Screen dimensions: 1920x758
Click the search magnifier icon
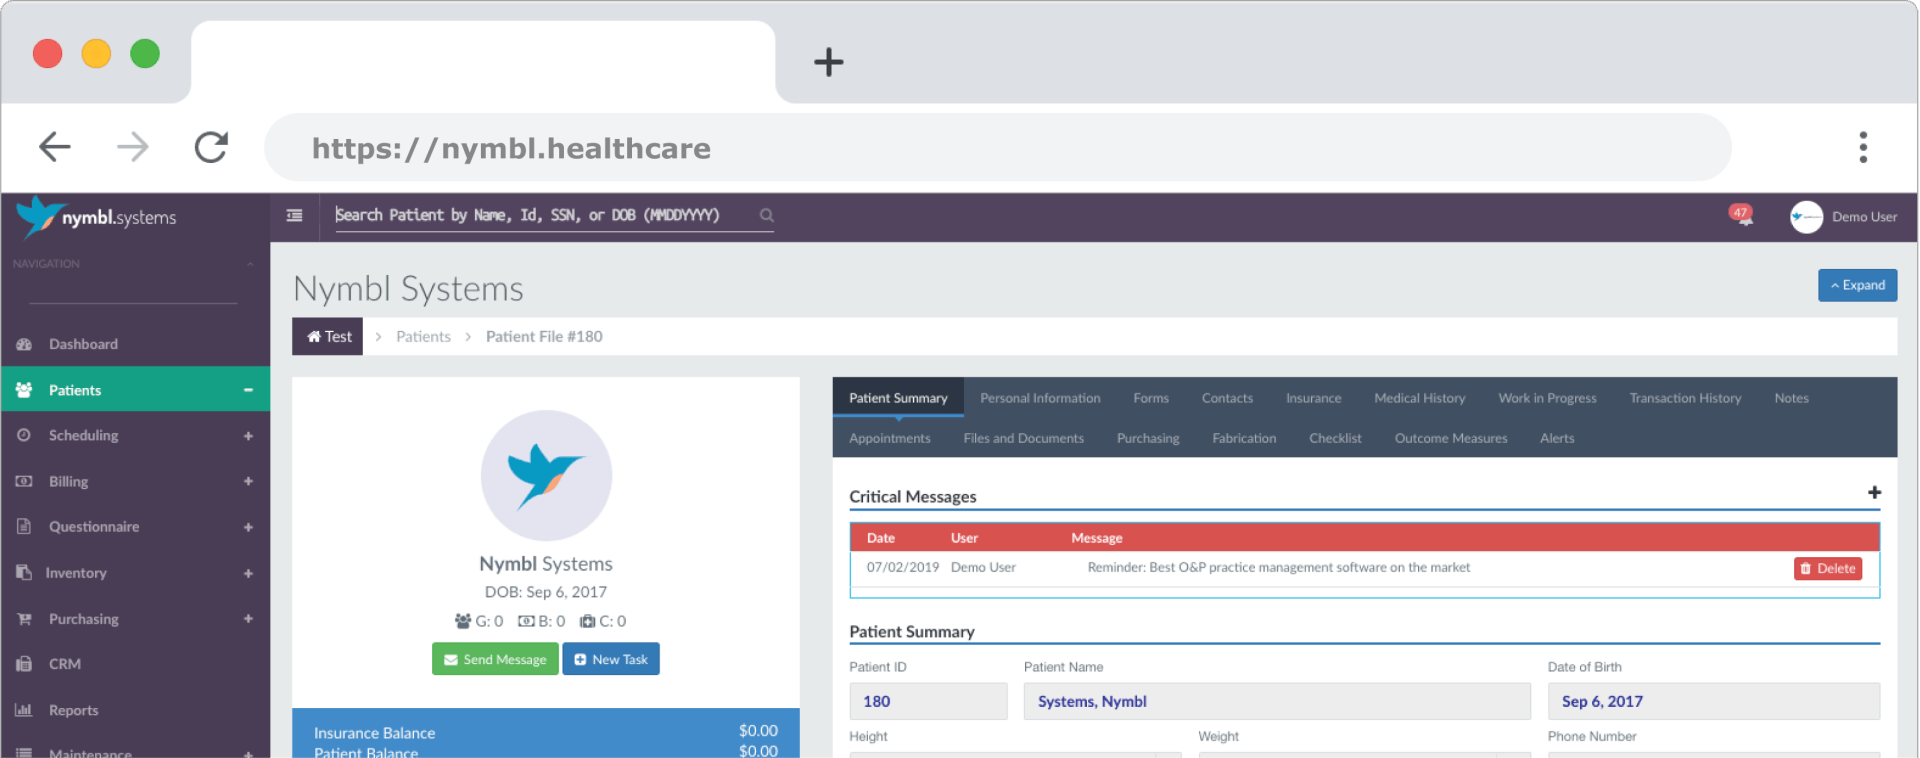766,215
